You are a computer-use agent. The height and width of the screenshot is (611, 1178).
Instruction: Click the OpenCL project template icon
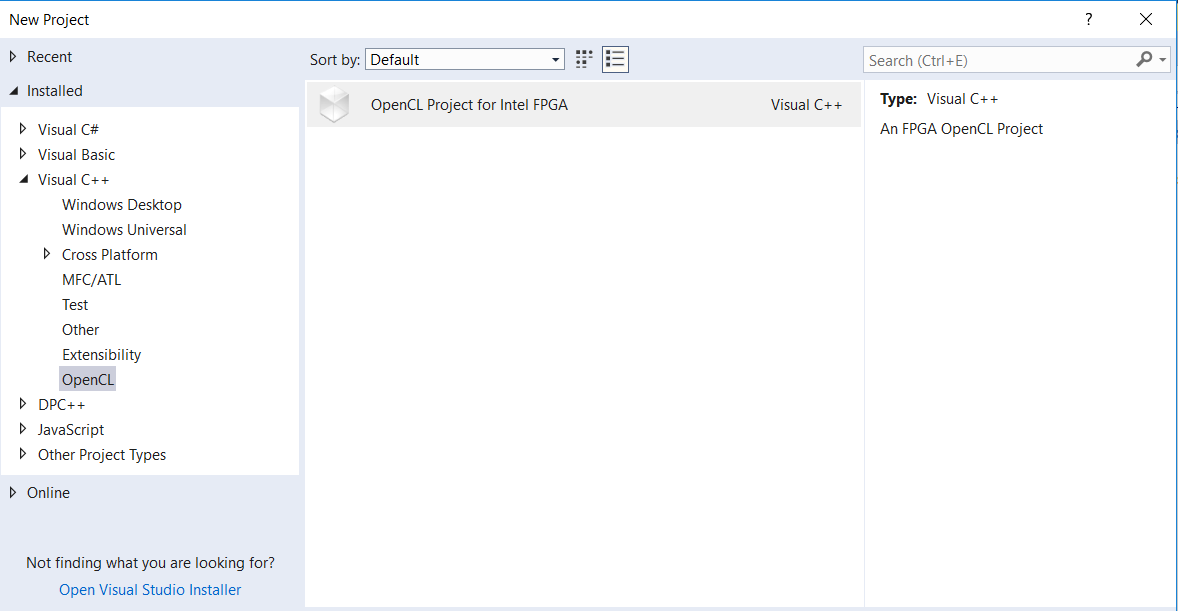(x=334, y=104)
